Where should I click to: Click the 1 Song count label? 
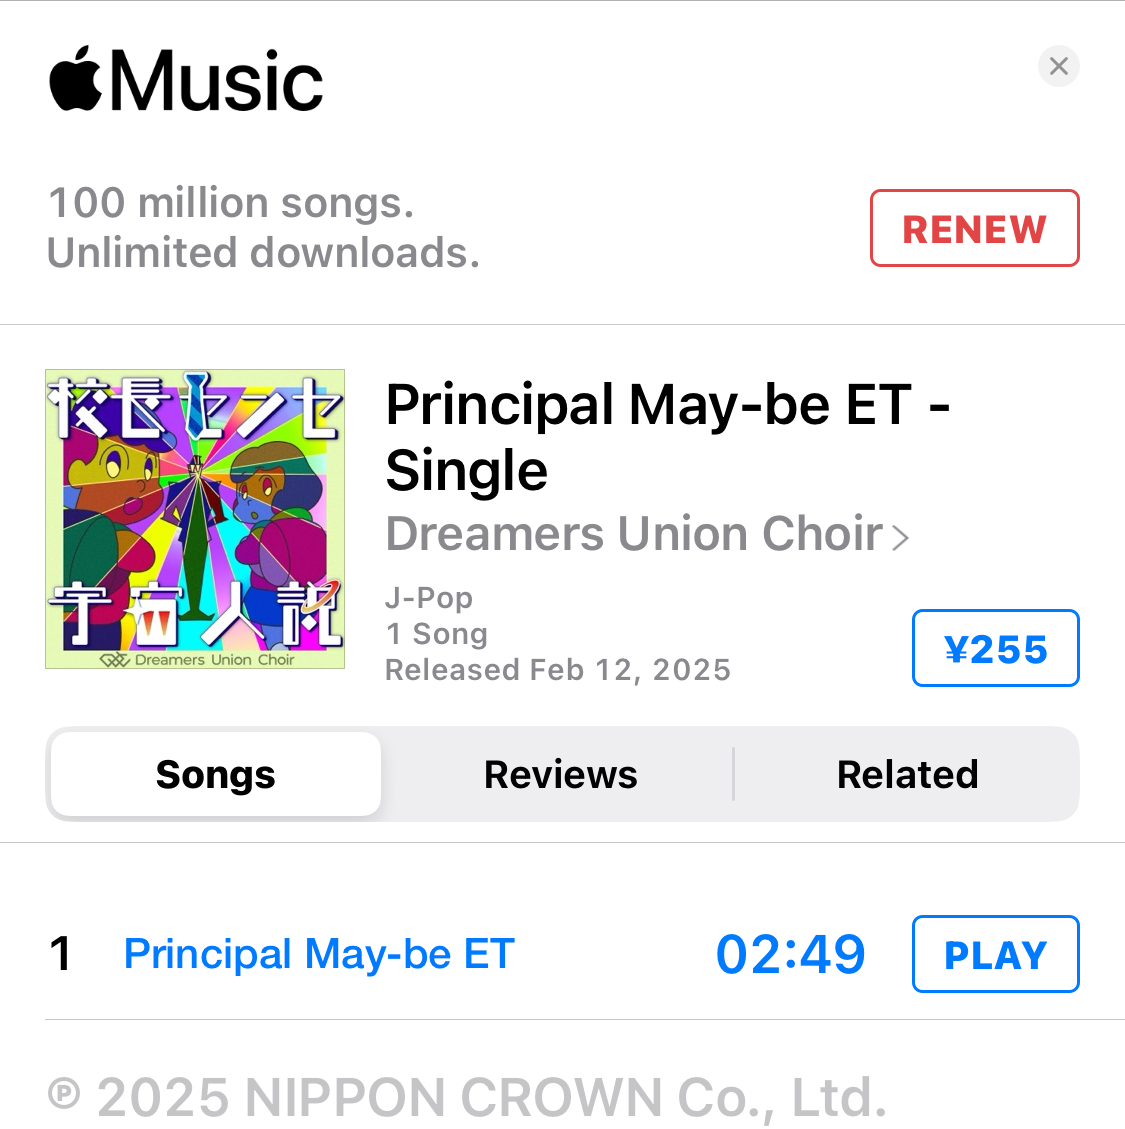click(x=436, y=634)
